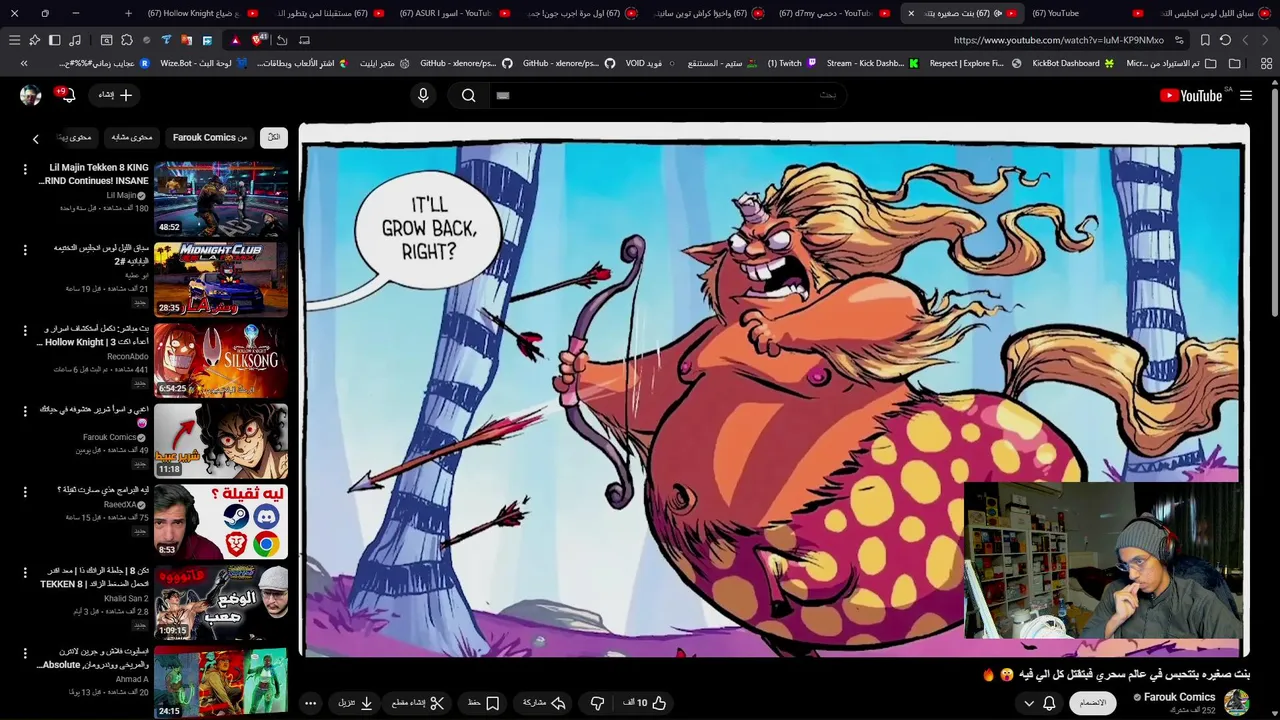The width and height of the screenshot is (1280, 720).
Task: Dislike the current video
Action: point(597,703)
